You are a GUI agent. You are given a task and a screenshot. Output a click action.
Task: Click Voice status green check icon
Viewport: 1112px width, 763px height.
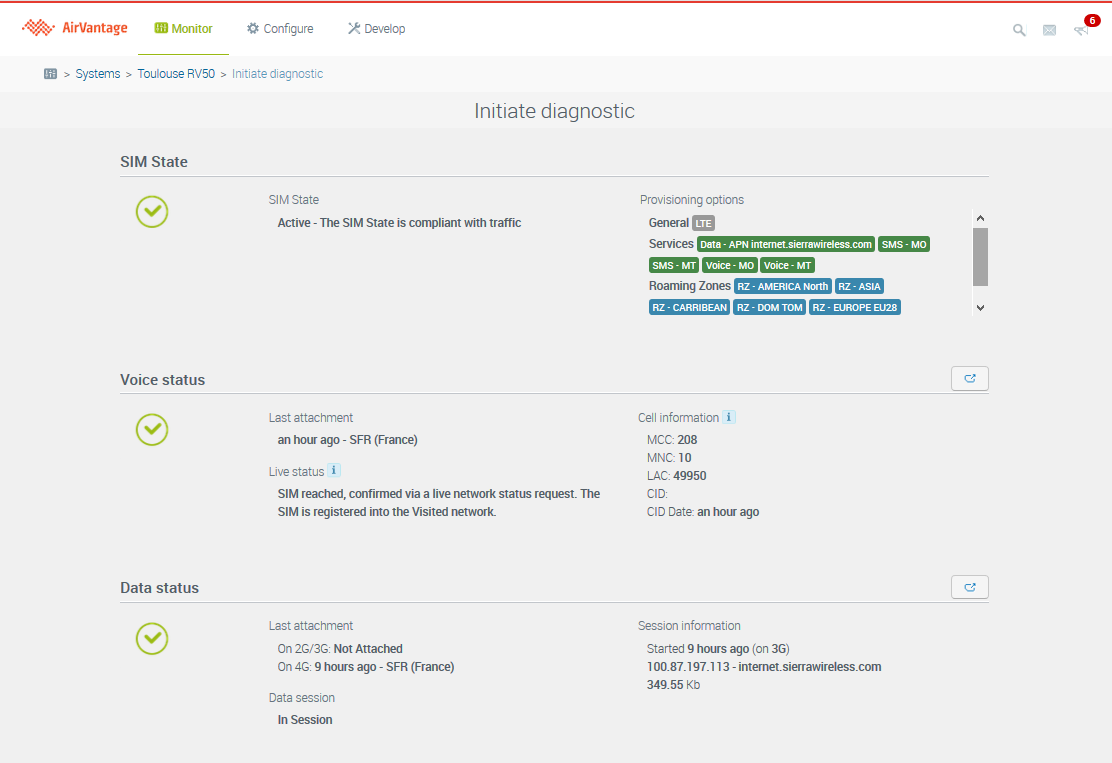[152, 429]
